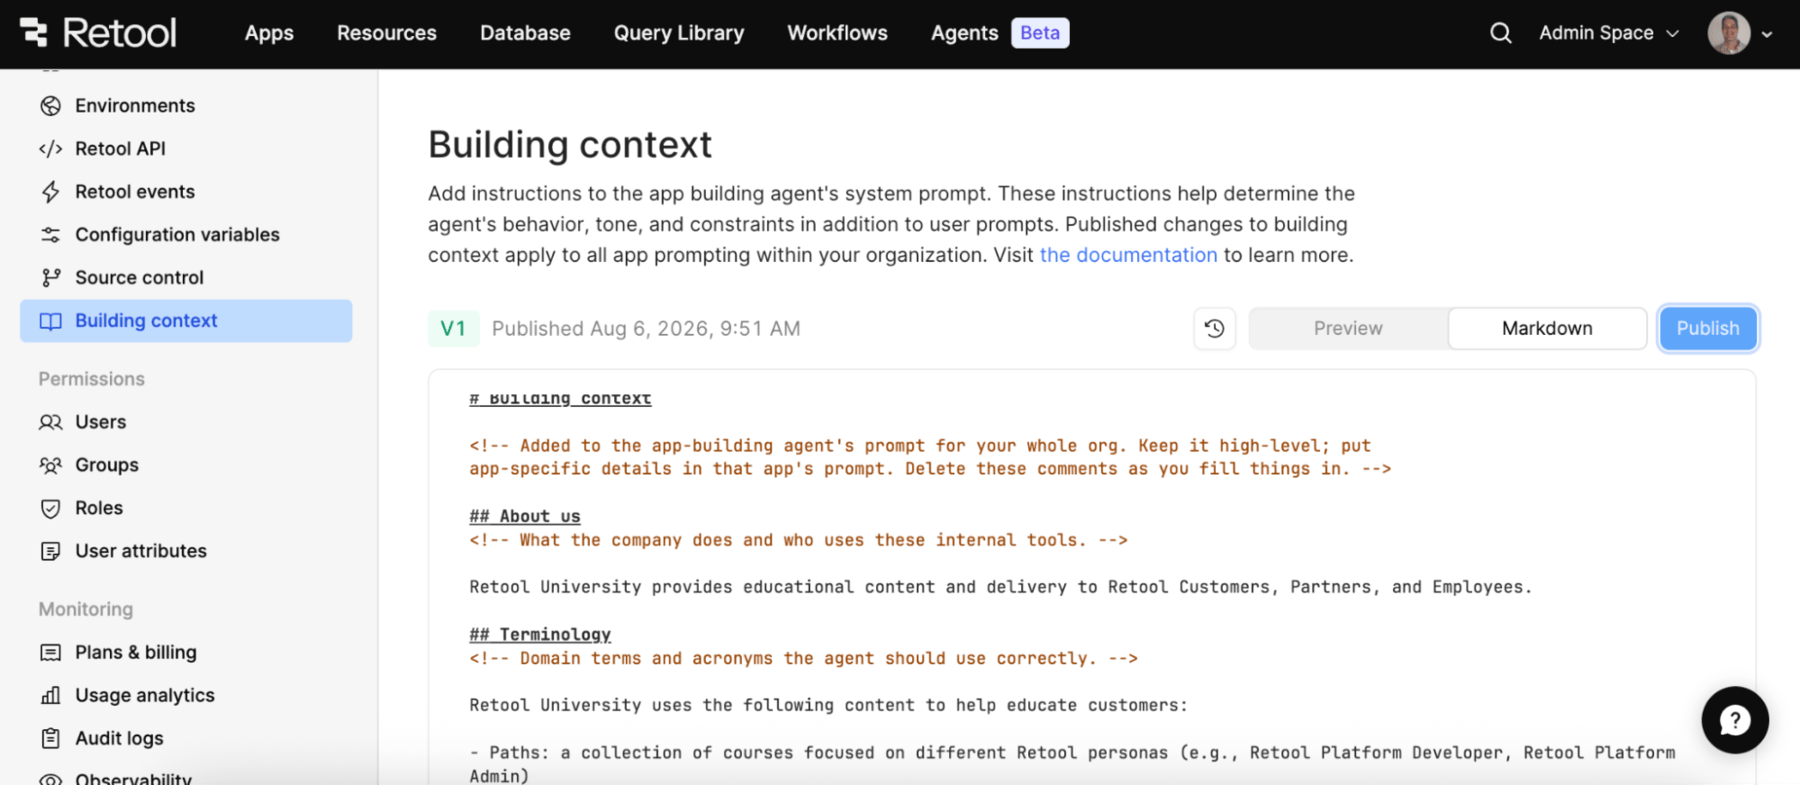Open Observability in sidebar

coord(186,777)
